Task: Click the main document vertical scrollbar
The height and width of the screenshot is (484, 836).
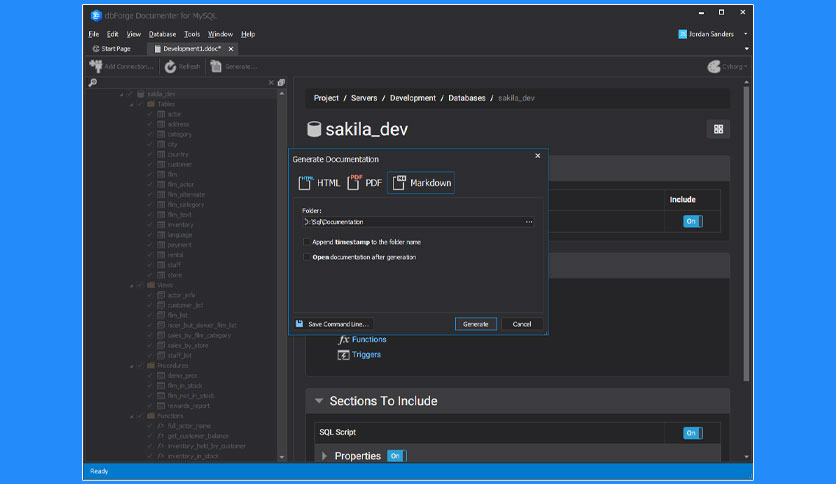Action: pyautogui.click(x=746, y=233)
